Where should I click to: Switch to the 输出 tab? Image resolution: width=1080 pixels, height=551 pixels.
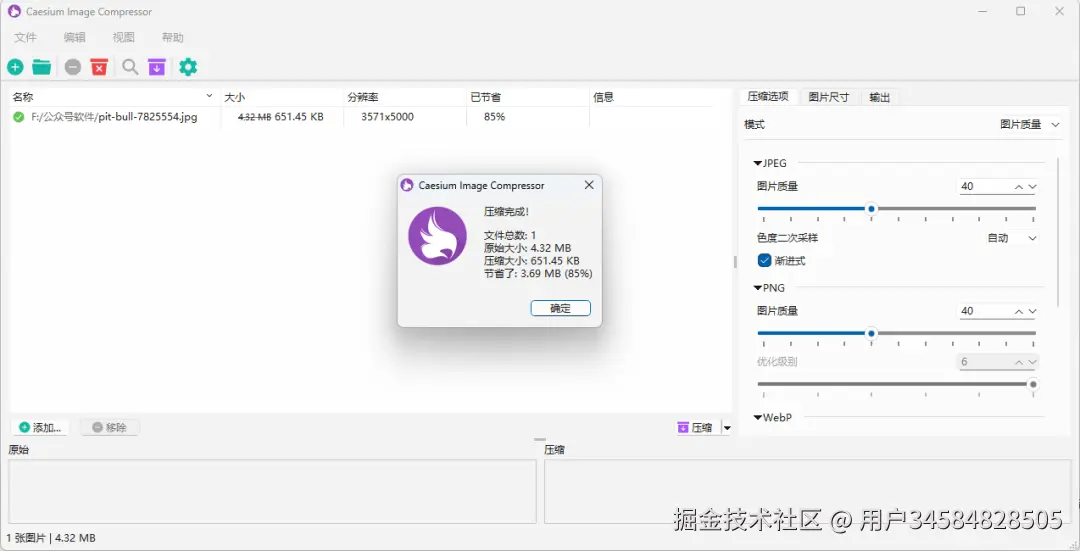(880, 97)
